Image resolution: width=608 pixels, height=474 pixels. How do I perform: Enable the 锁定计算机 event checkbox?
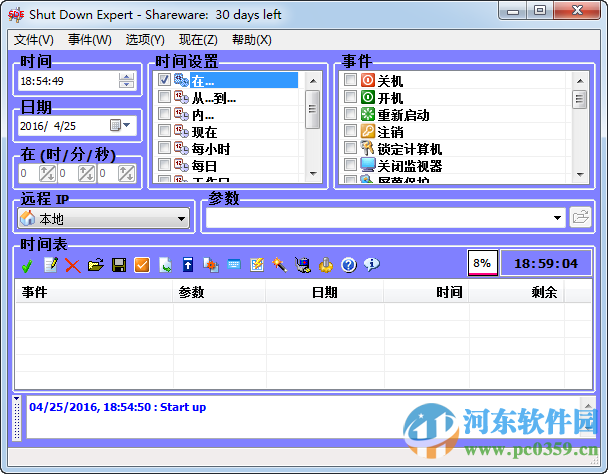pyautogui.click(x=350, y=147)
